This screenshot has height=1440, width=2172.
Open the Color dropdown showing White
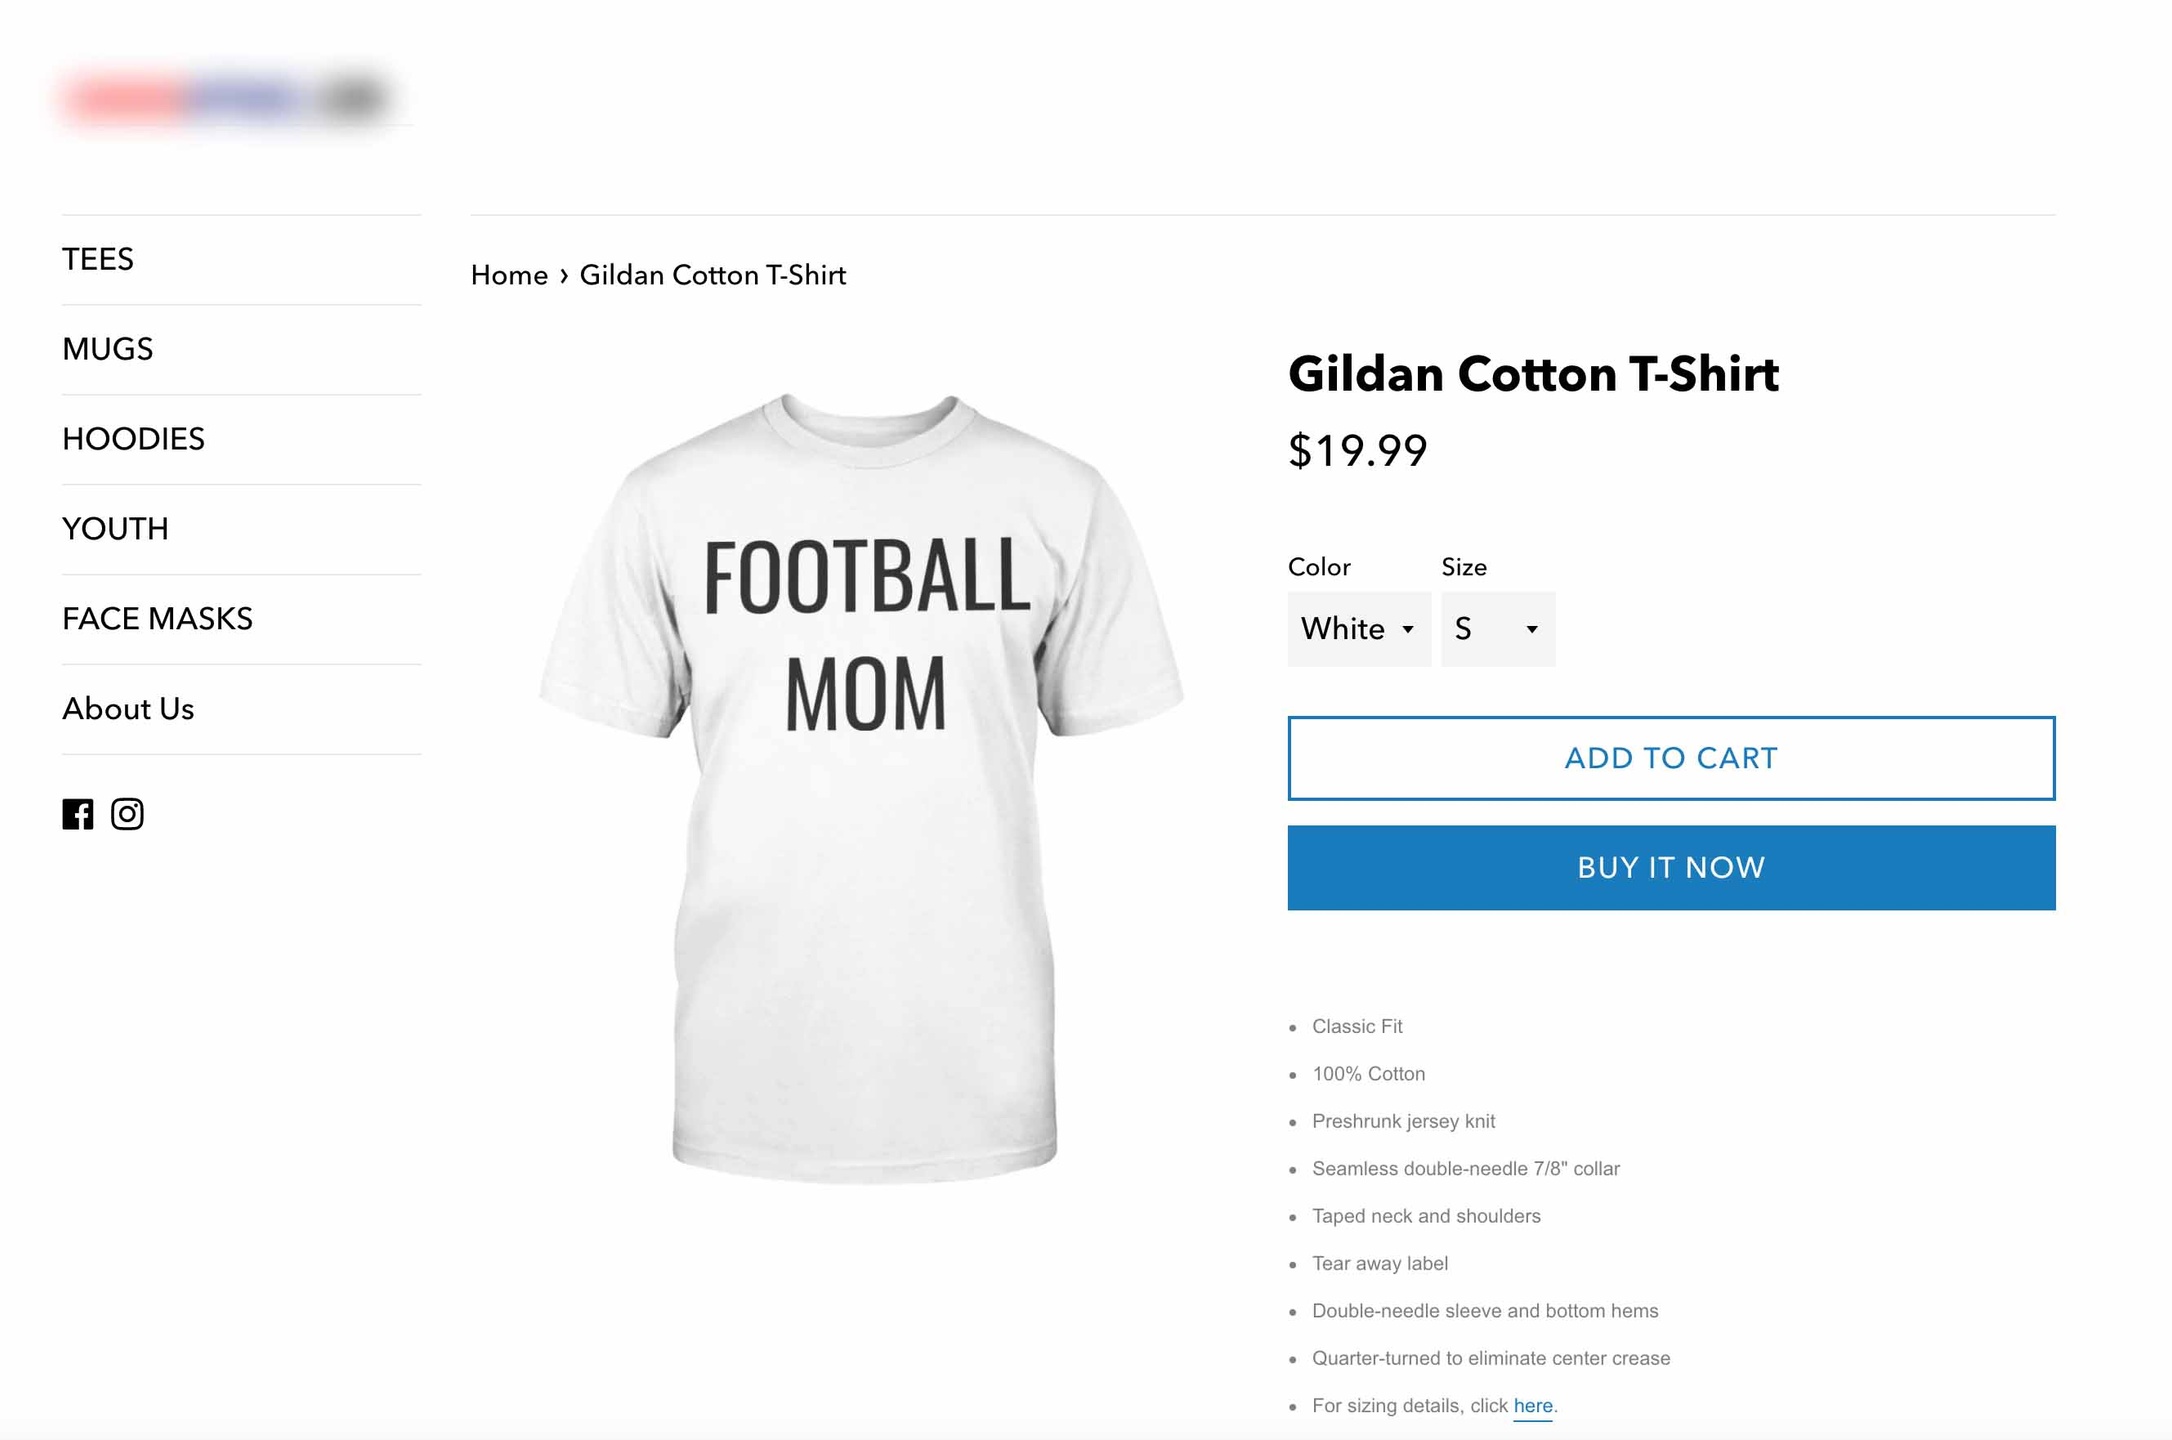1358,629
